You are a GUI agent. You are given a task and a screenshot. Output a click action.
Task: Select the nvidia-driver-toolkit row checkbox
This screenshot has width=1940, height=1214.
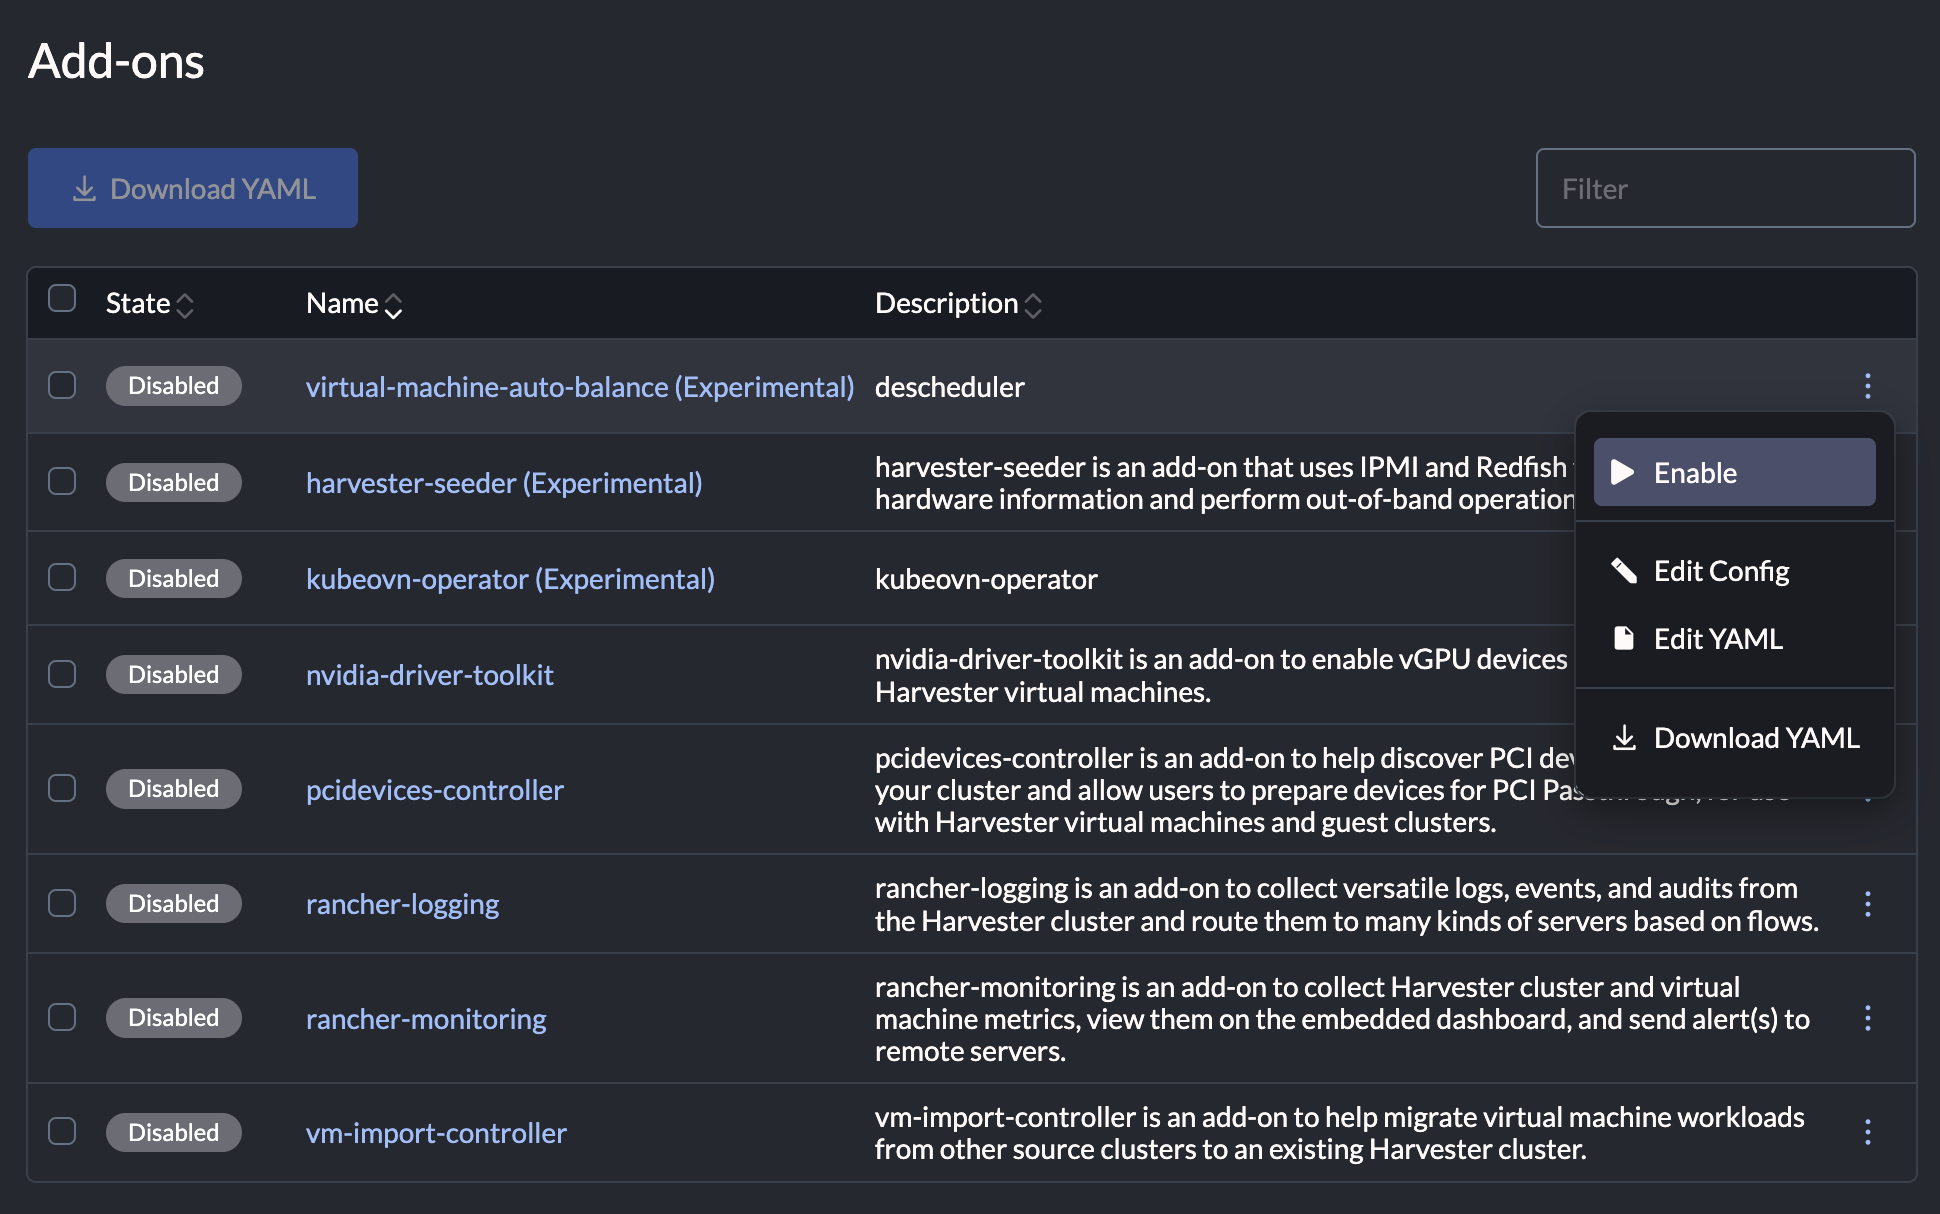pyautogui.click(x=62, y=674)
